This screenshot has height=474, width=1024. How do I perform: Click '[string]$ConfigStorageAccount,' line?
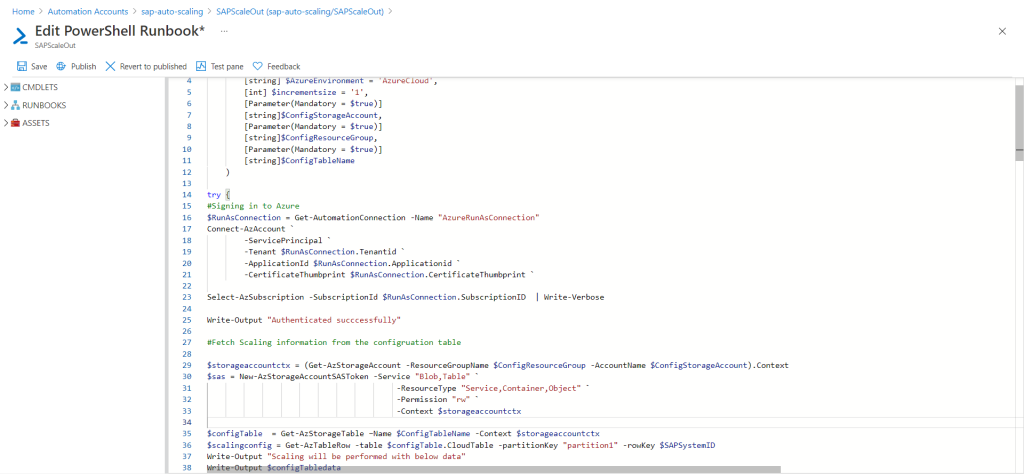313,115
